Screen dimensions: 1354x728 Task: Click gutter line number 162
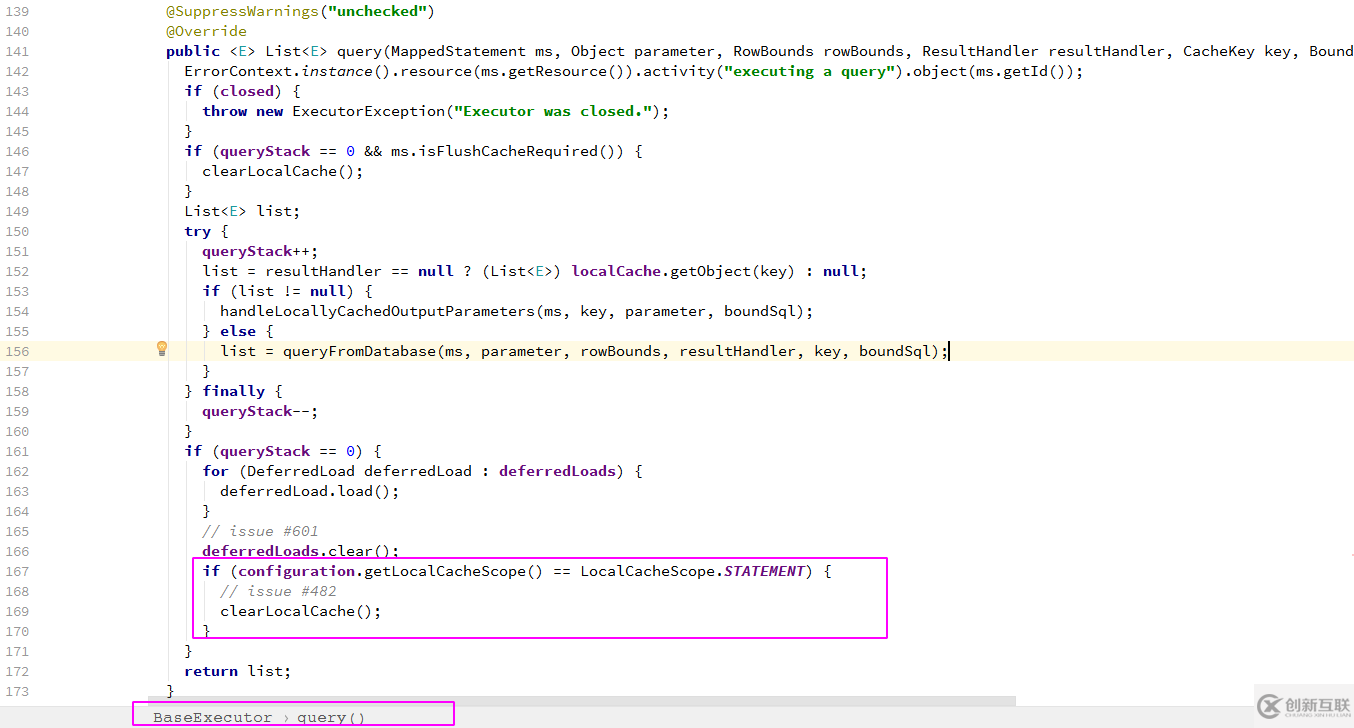pos(17,471)
